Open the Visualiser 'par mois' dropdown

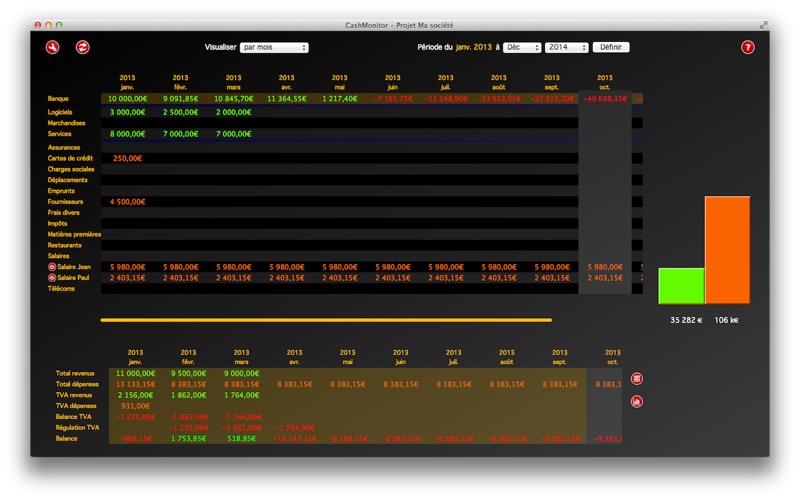click(274, 47)
